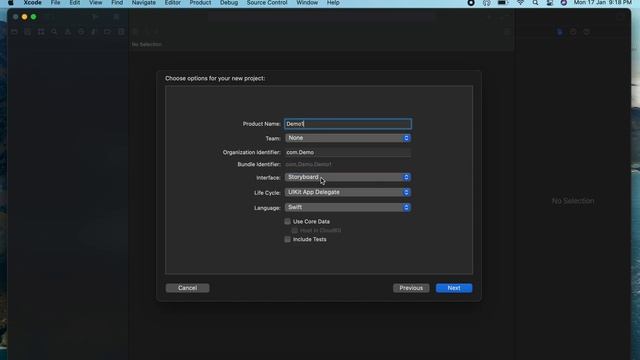The width and height of the screenshot is (640, 360).
Task: Open the Debug menu
Action: click(229, 3)
